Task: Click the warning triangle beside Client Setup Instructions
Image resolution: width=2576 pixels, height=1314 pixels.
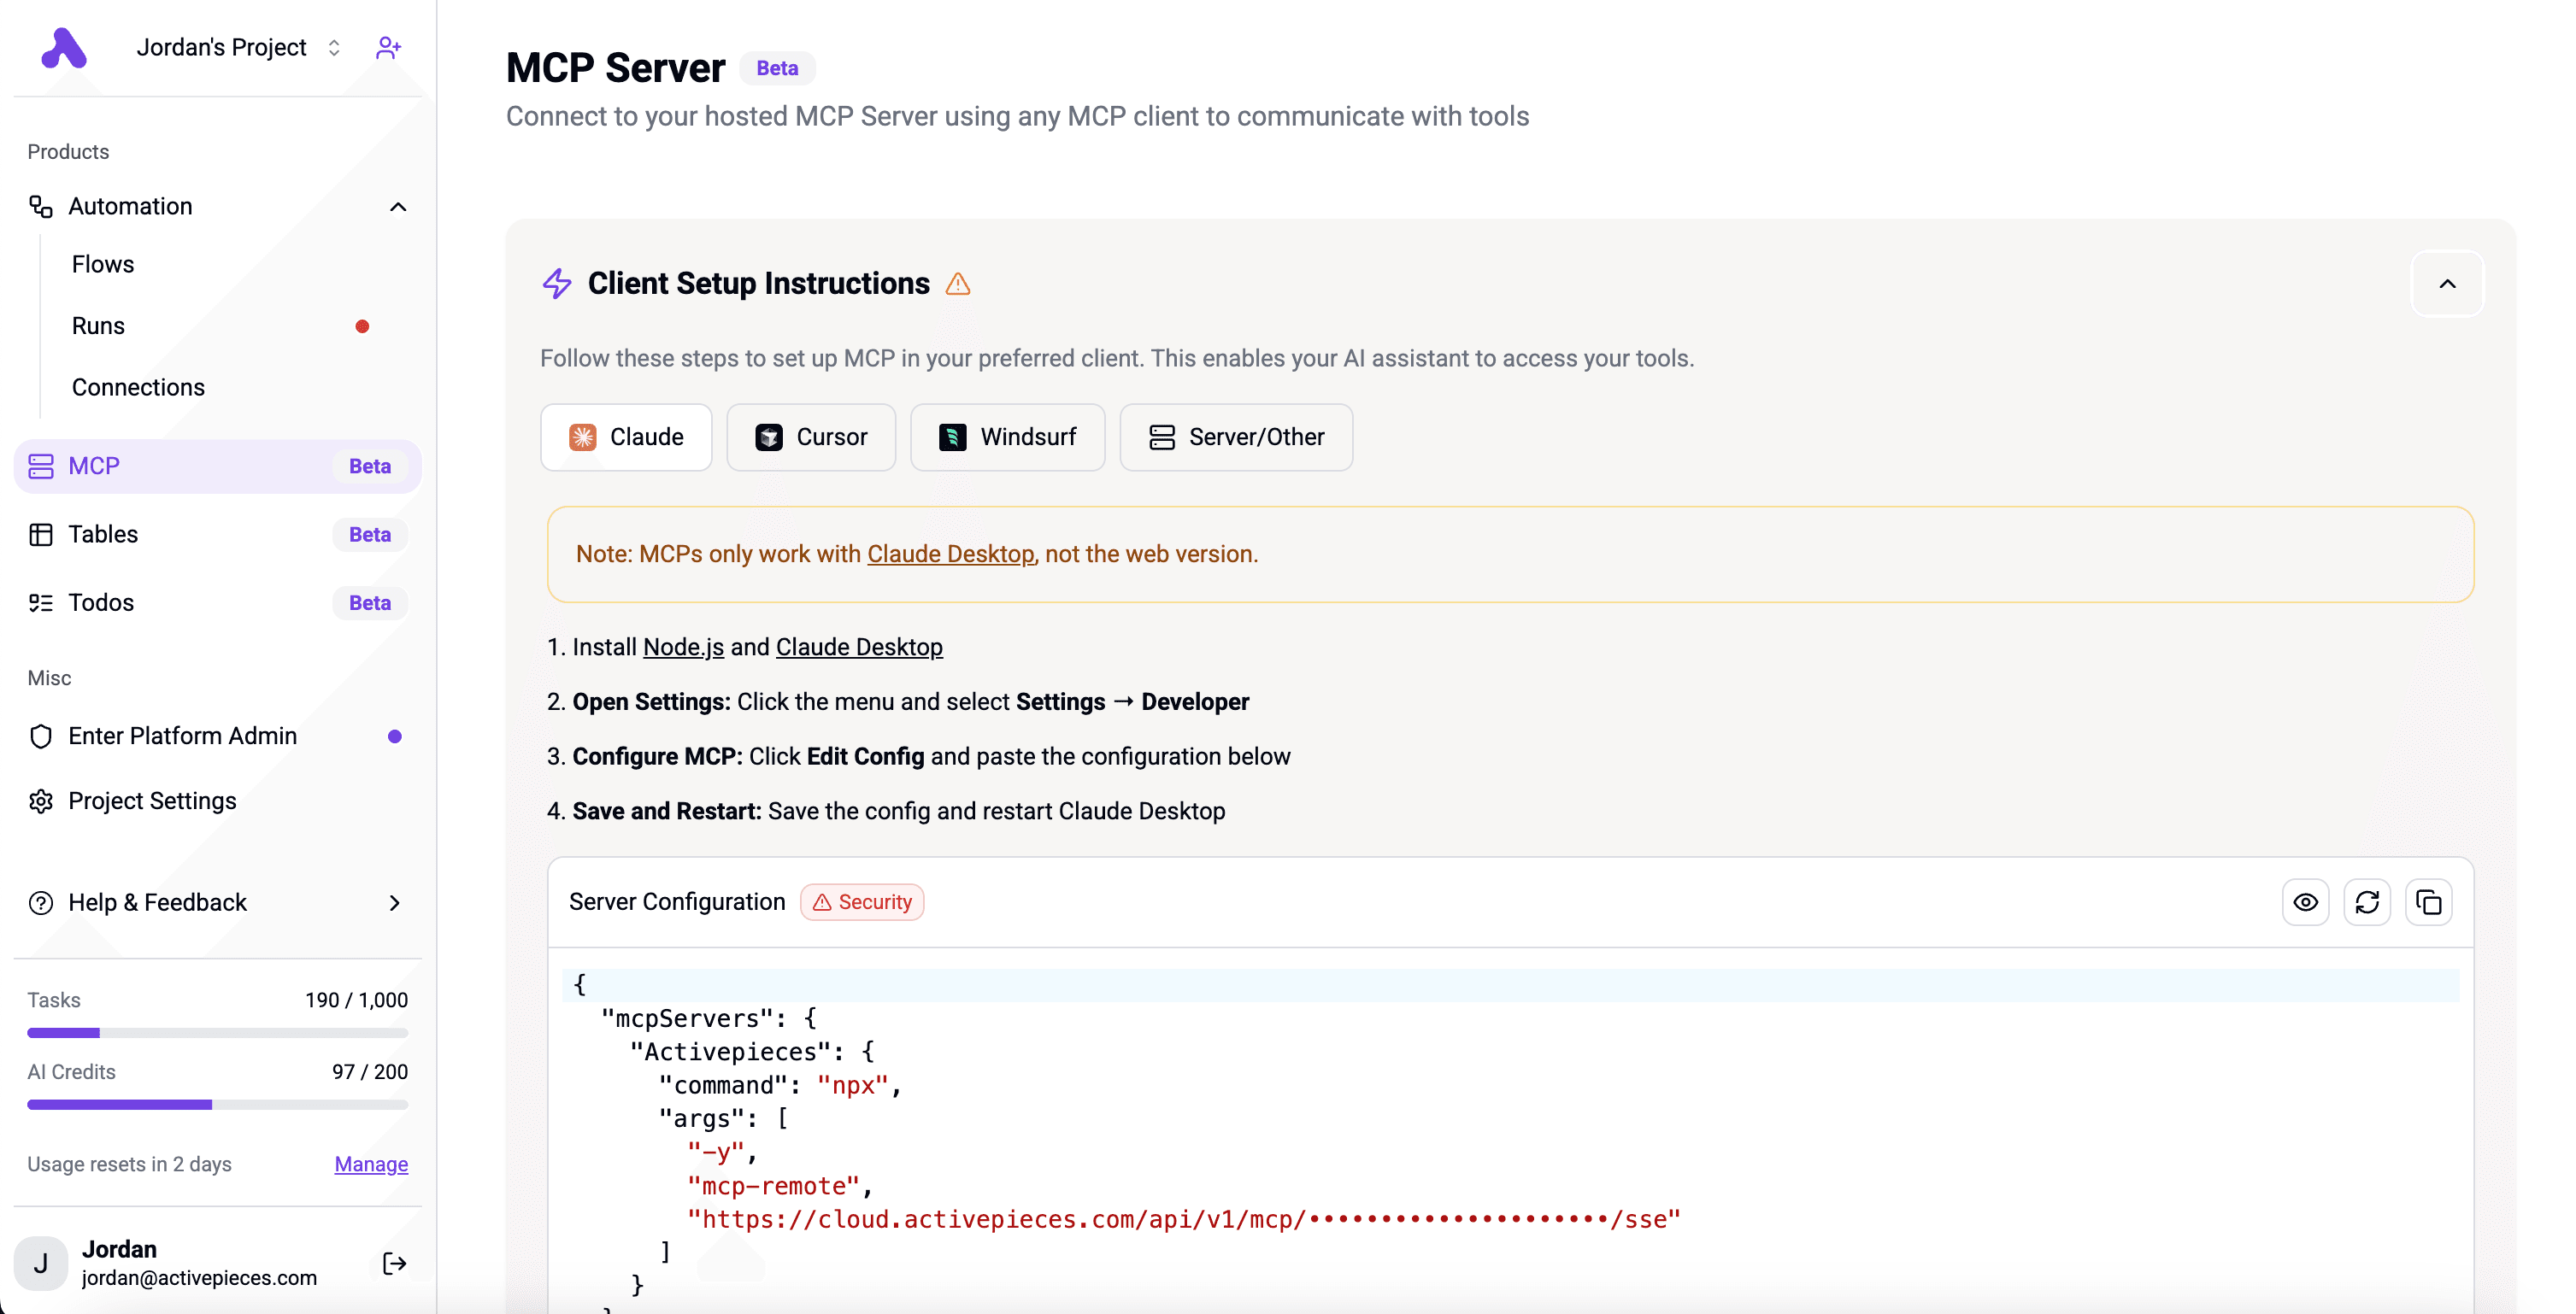Action: coord(958,284)
